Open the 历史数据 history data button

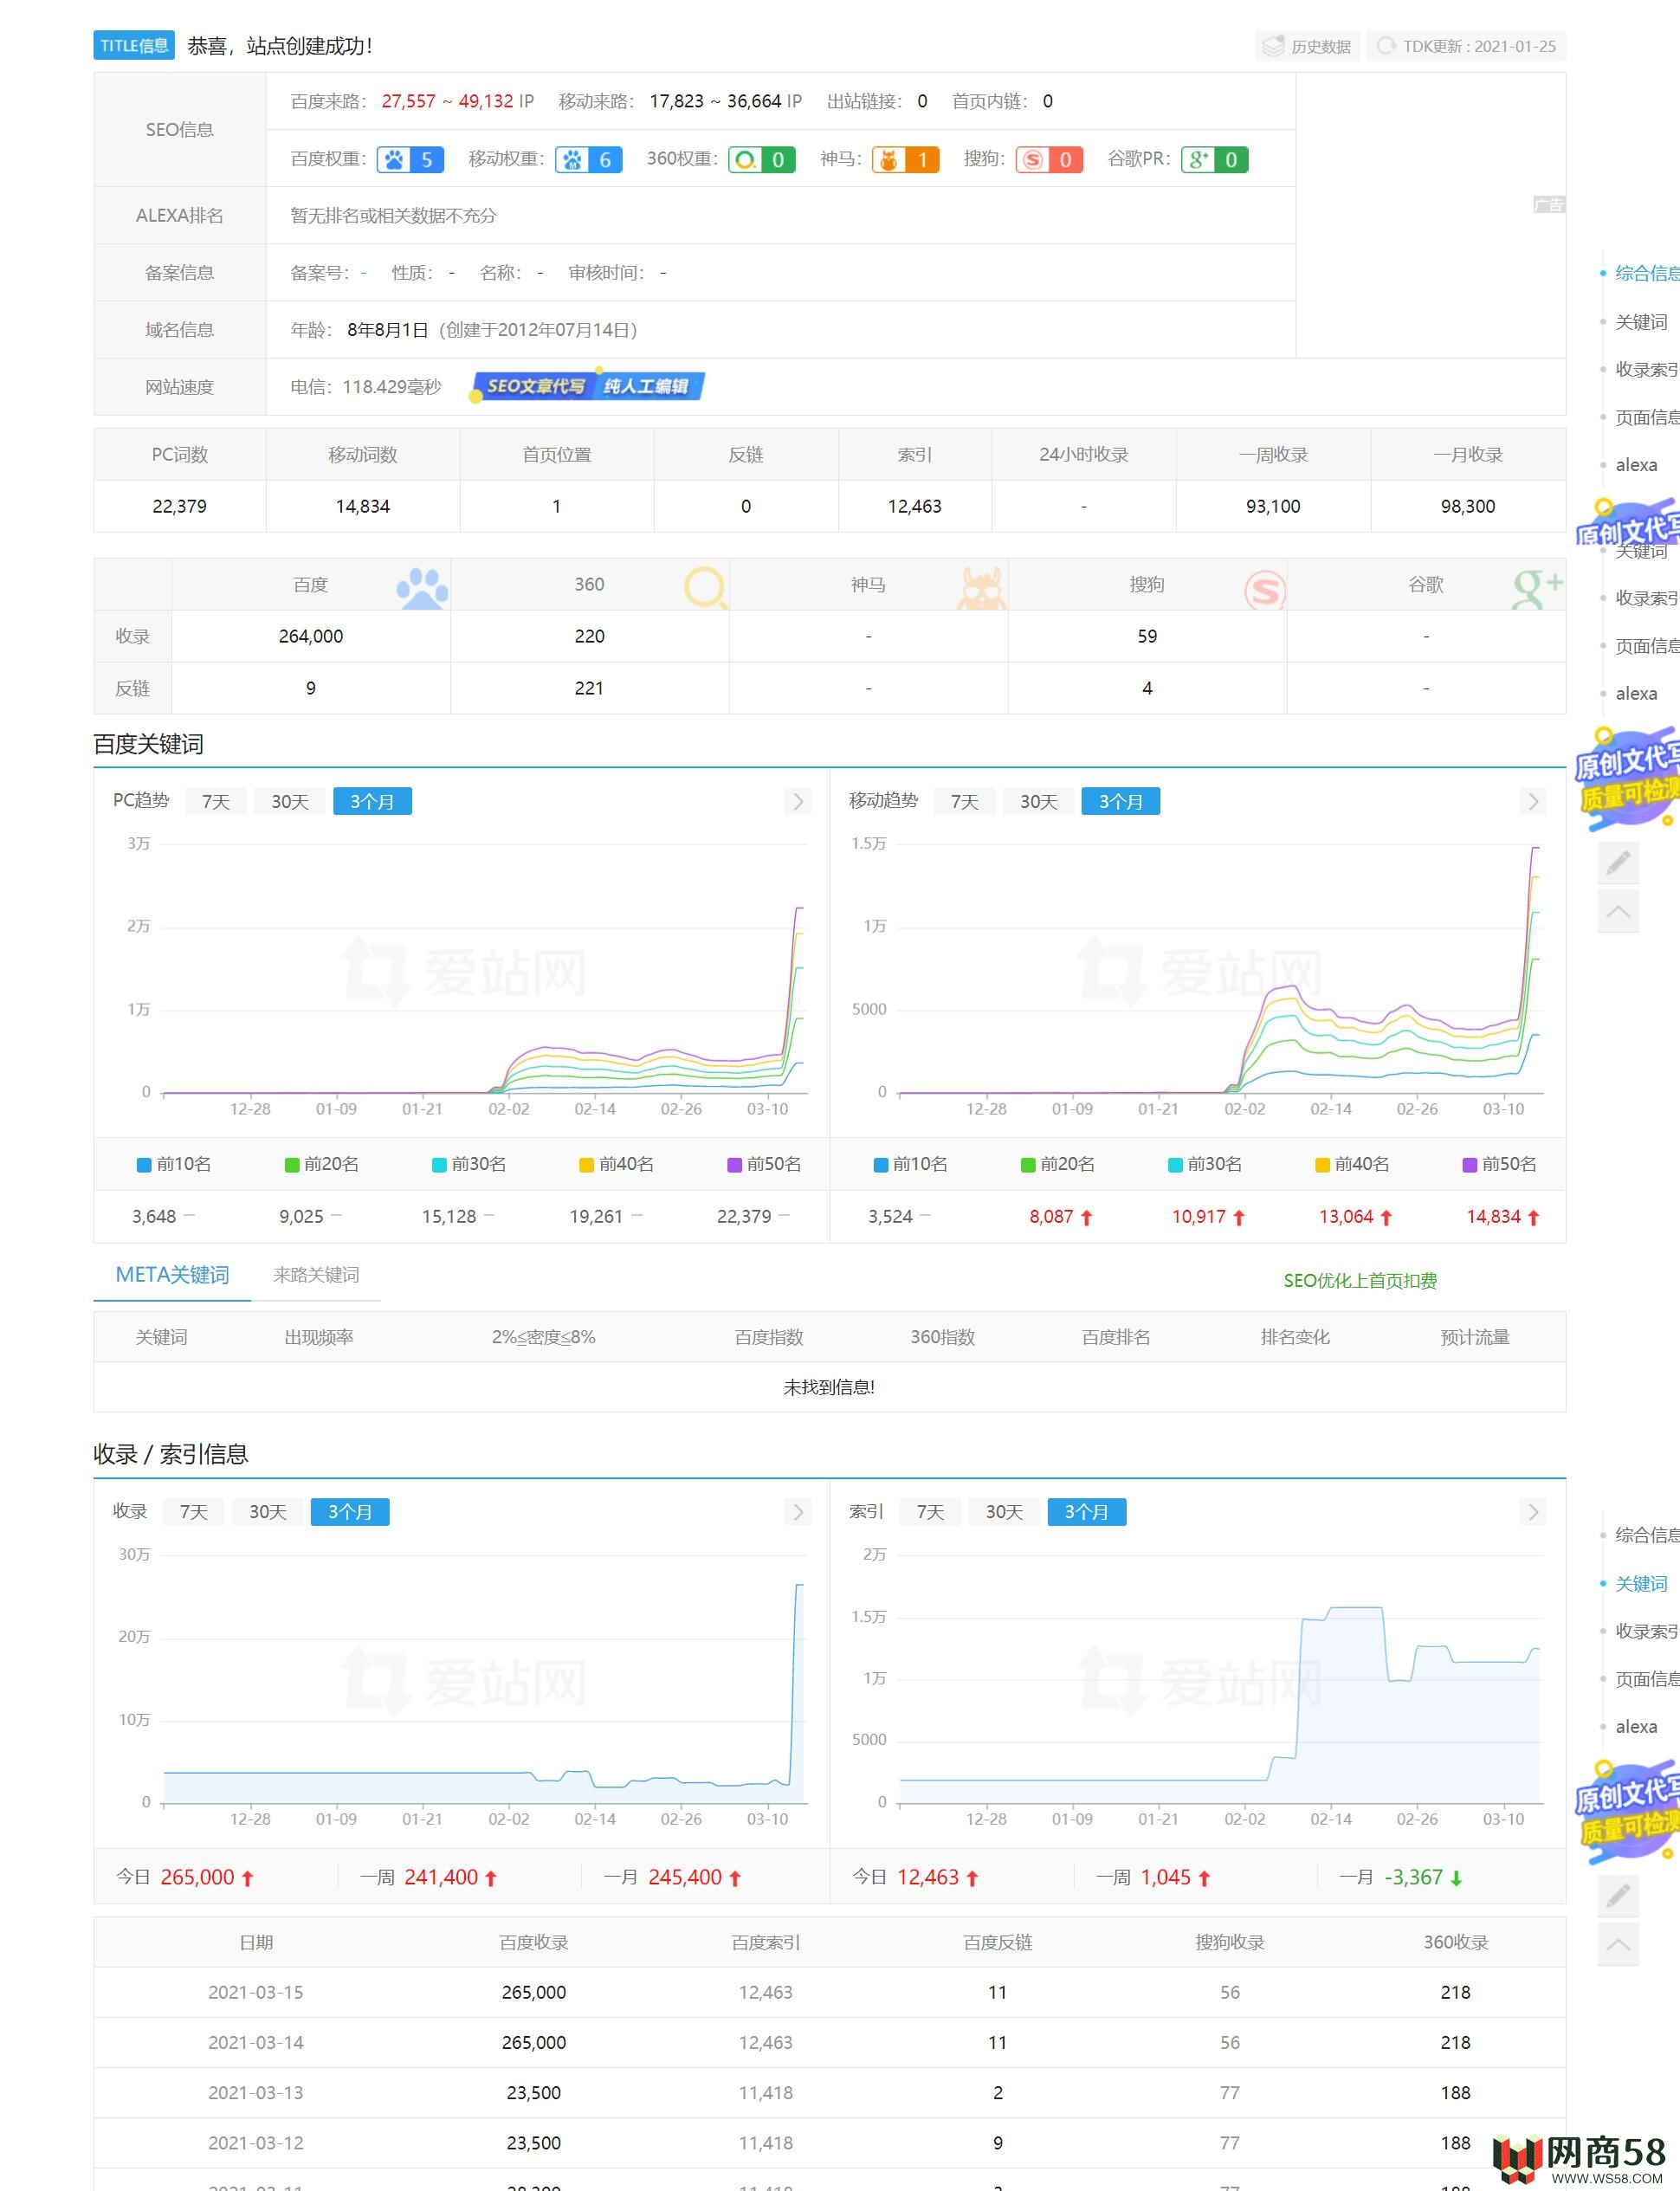[1307, 46]
